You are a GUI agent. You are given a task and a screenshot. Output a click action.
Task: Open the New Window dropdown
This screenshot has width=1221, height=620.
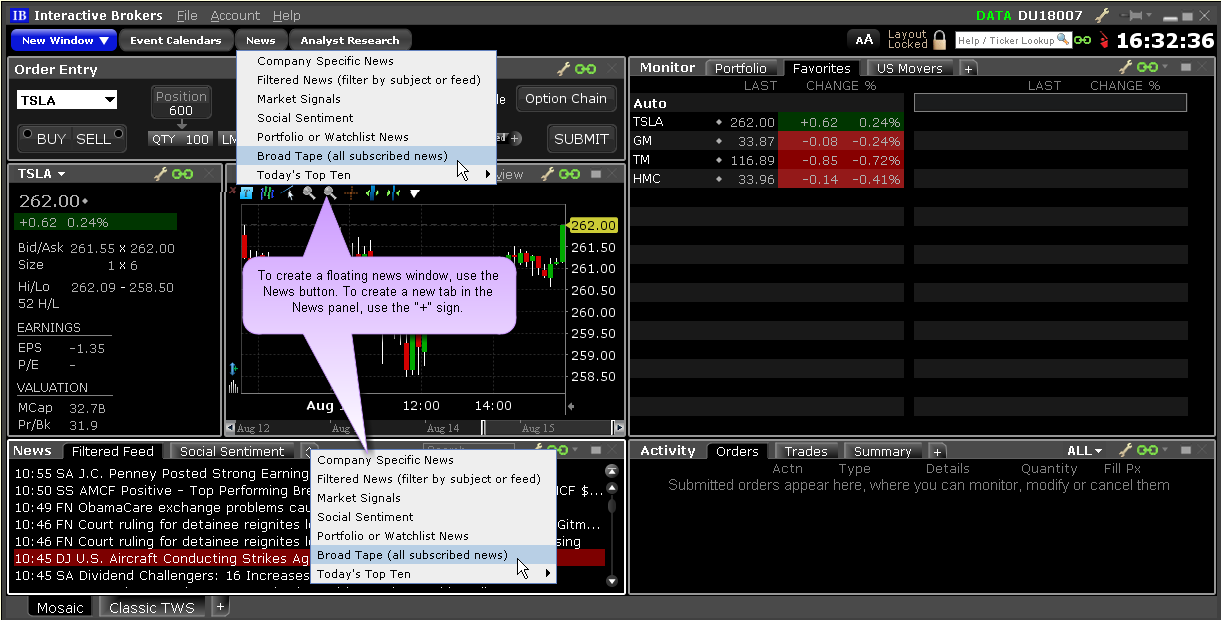click(66, 40)
